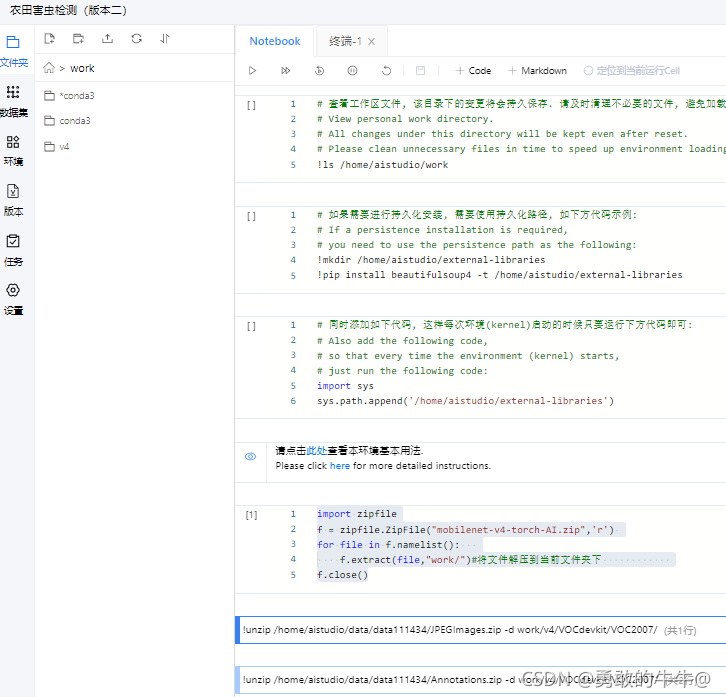The width and height of the screenshot is (726, 697).
Task: Switch to the 终端-1 terminal tab
Action: point(345,41)
